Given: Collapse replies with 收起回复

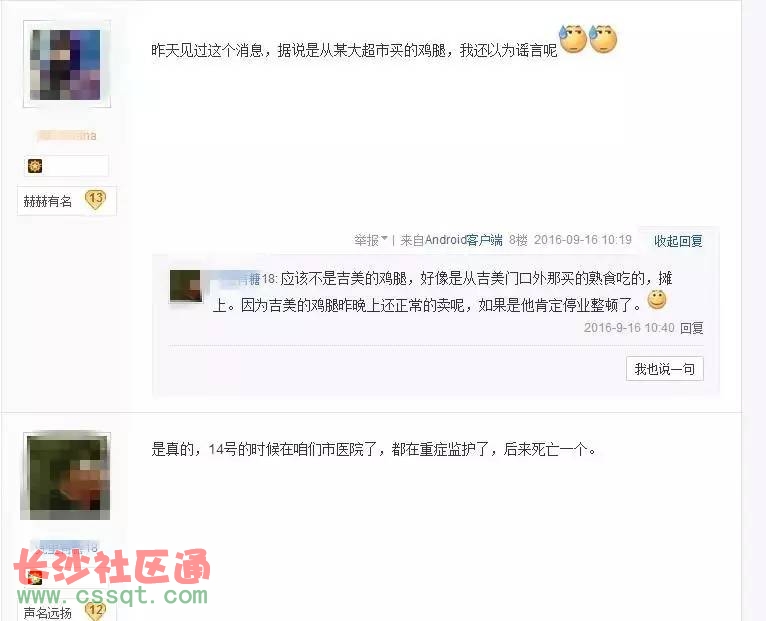Looking at the screenshot, I should point(678,240).
